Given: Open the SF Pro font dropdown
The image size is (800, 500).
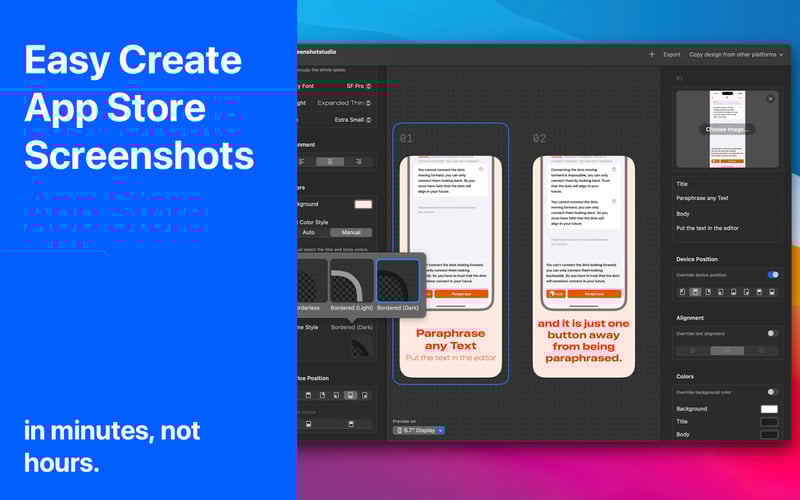Looking at the screenshot, I should tap(359, 86).
